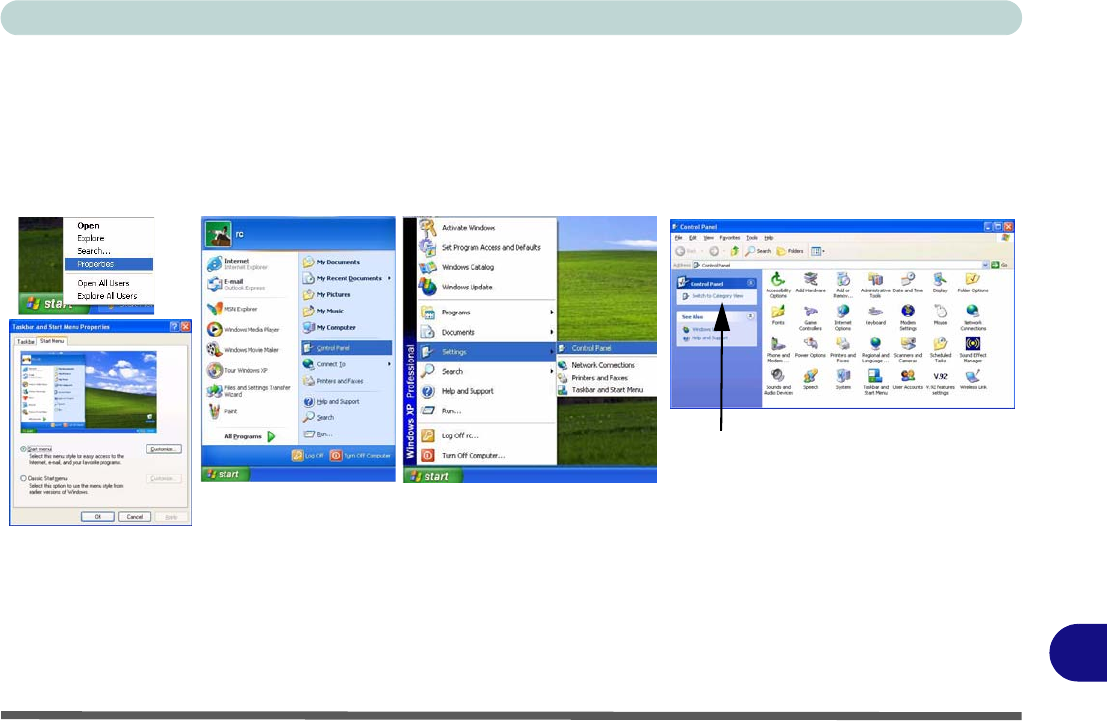
Task: Open the Game Controllers icon
Action: click(810, 318)
